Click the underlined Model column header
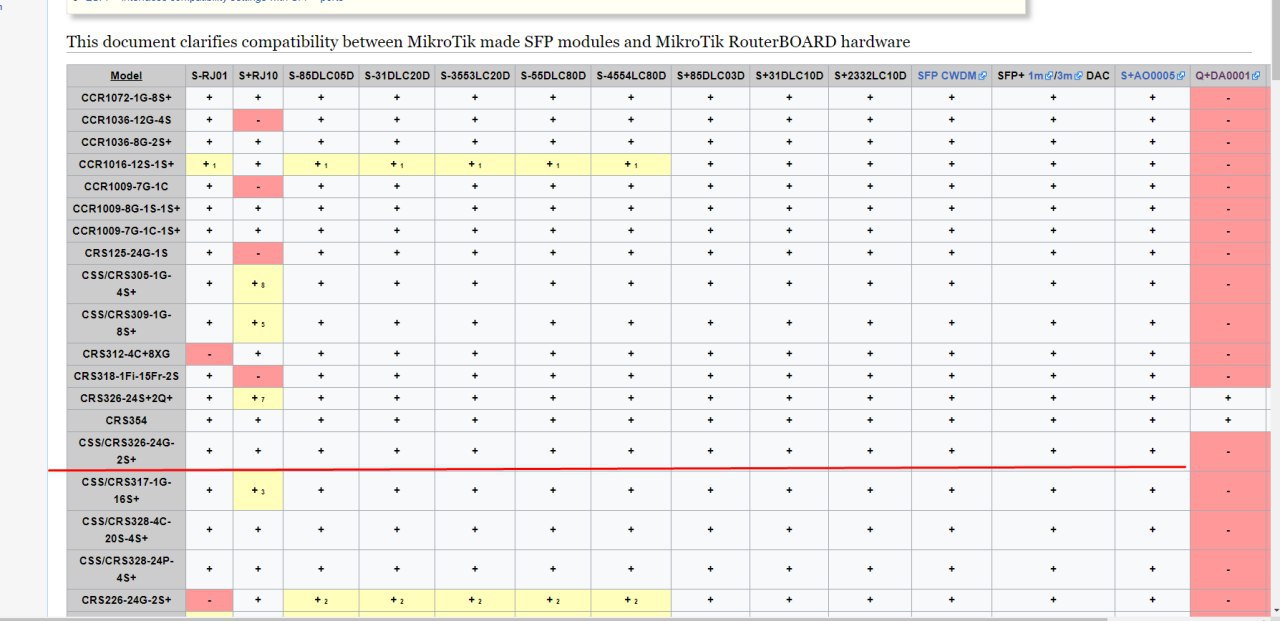Screen dimensions: 1280x621 (x=126, y=76)
